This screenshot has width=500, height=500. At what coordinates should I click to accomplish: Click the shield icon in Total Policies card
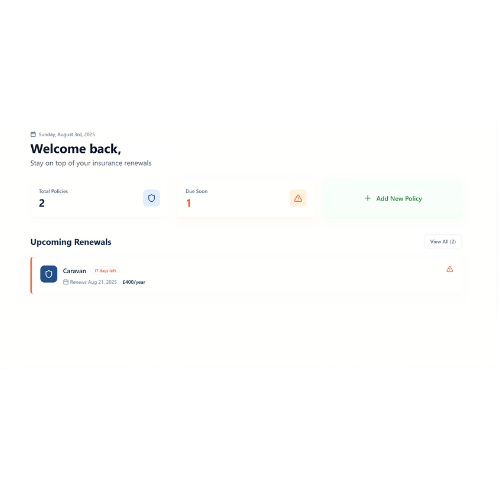151,198
